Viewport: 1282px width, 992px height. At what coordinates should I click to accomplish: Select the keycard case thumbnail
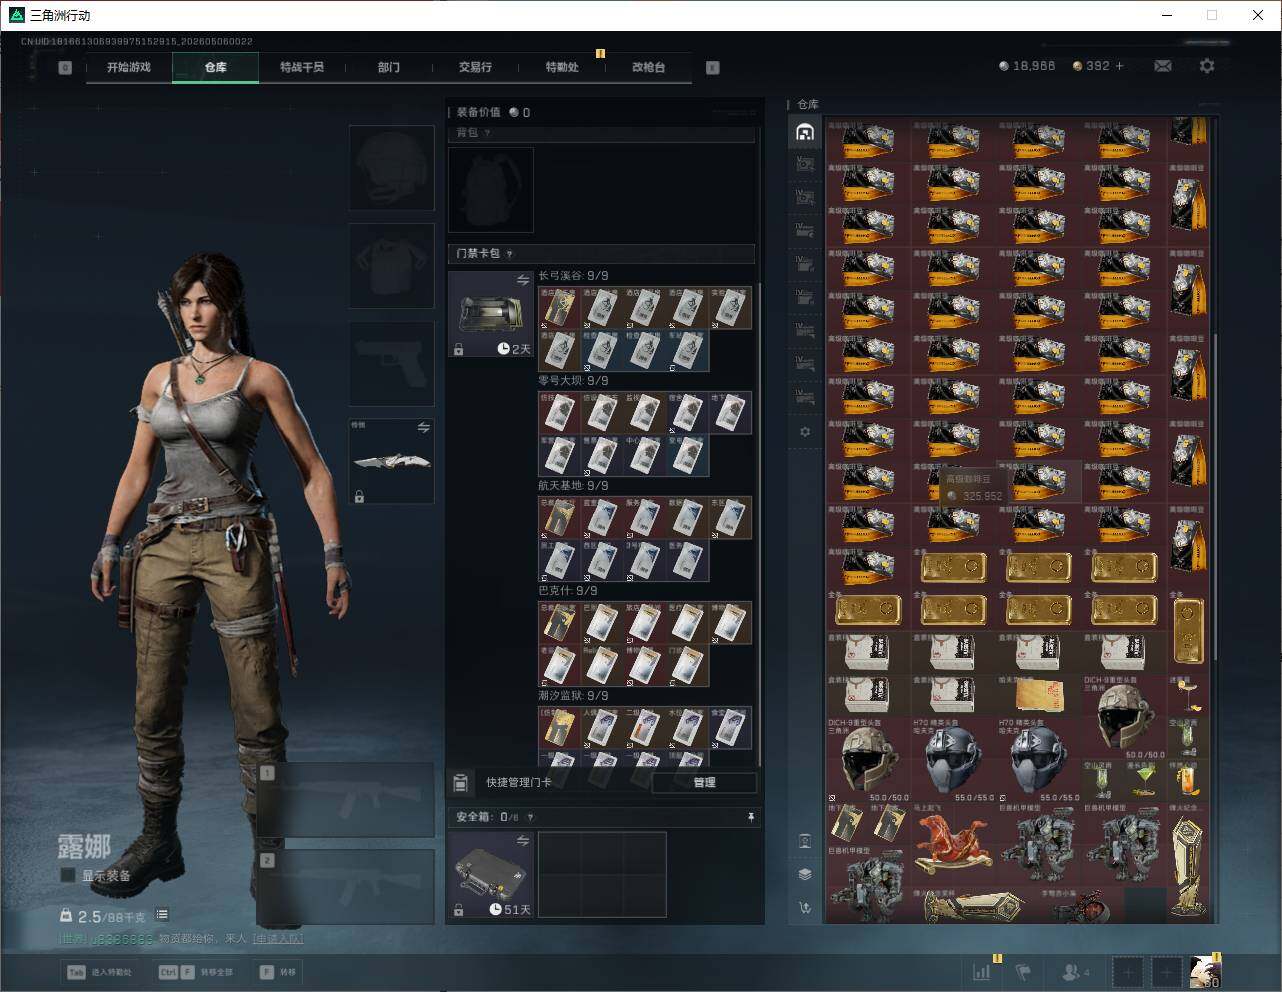pos(491,314)
